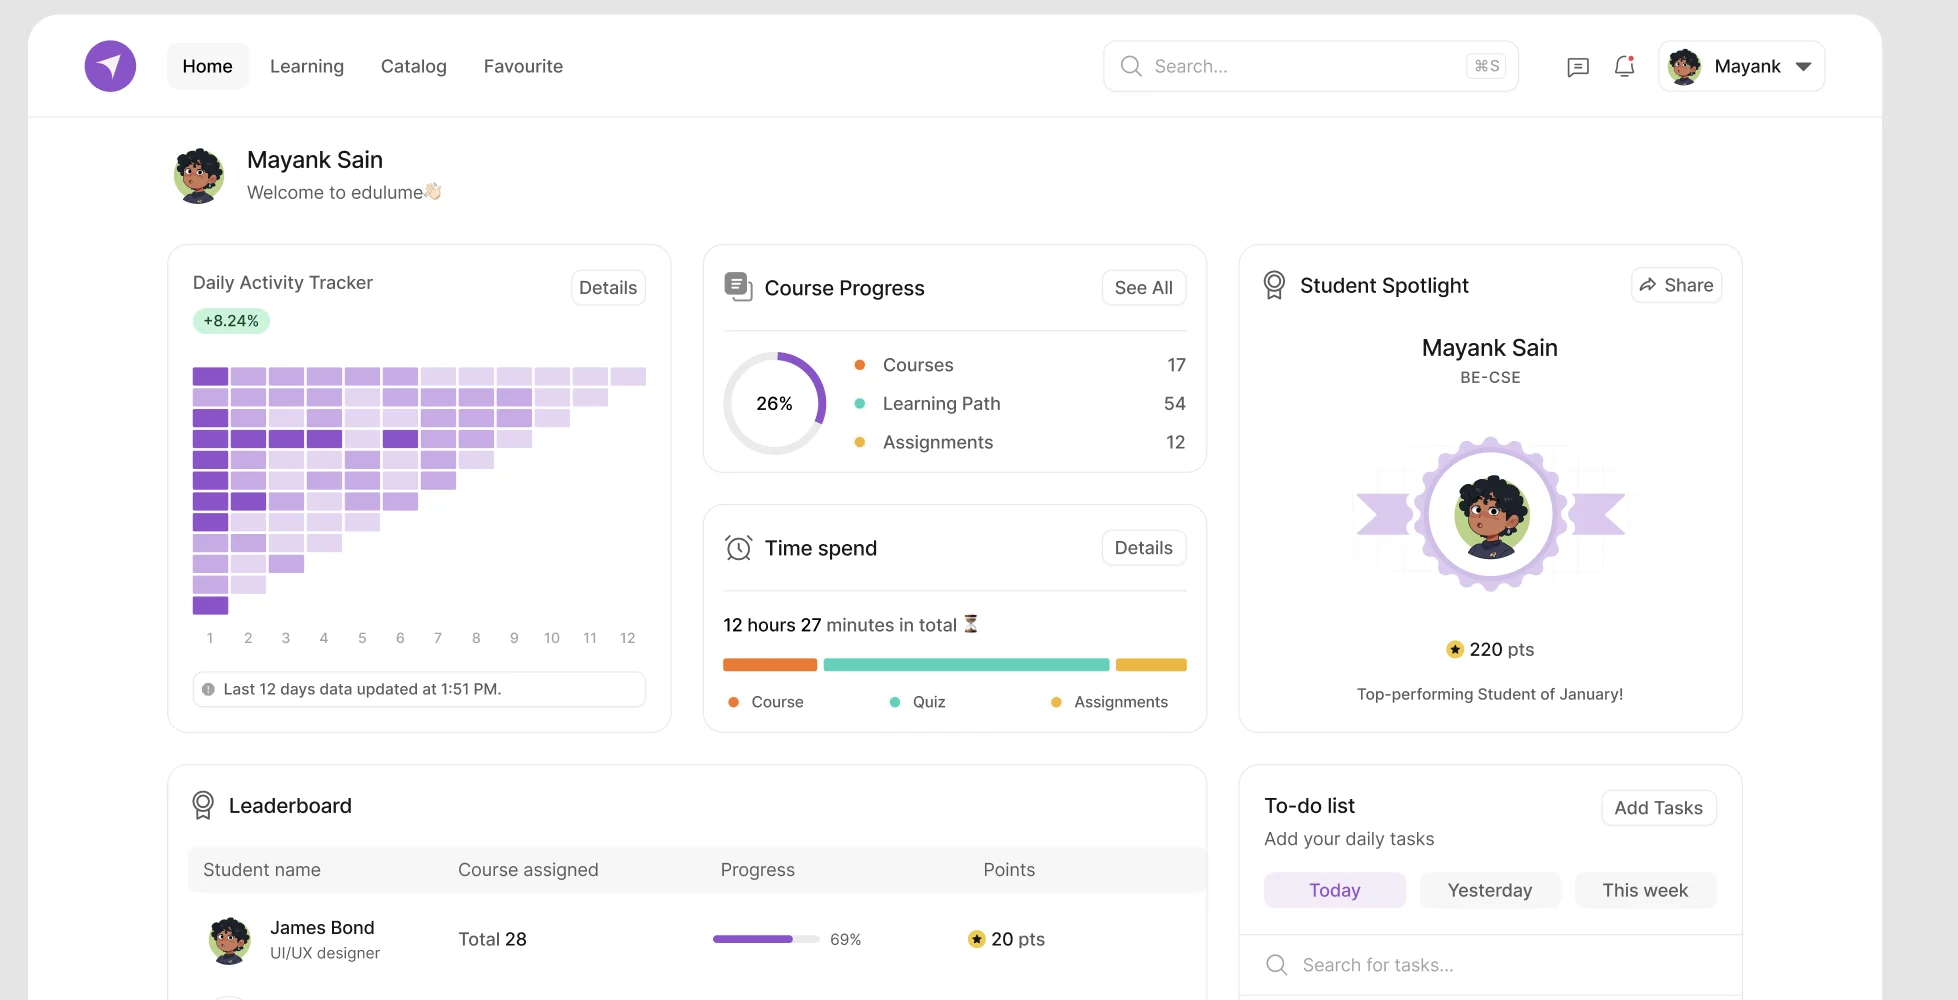Click the Courses row showing 17
Screen dimensions: 1958x1000
(1020, 365)
